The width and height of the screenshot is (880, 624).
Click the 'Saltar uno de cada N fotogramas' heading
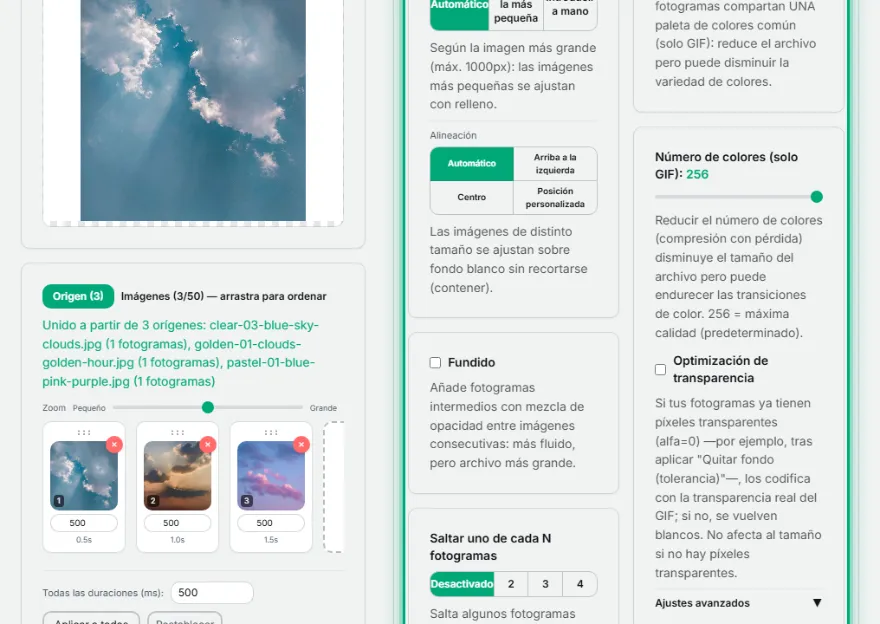(x=491, y=547)
